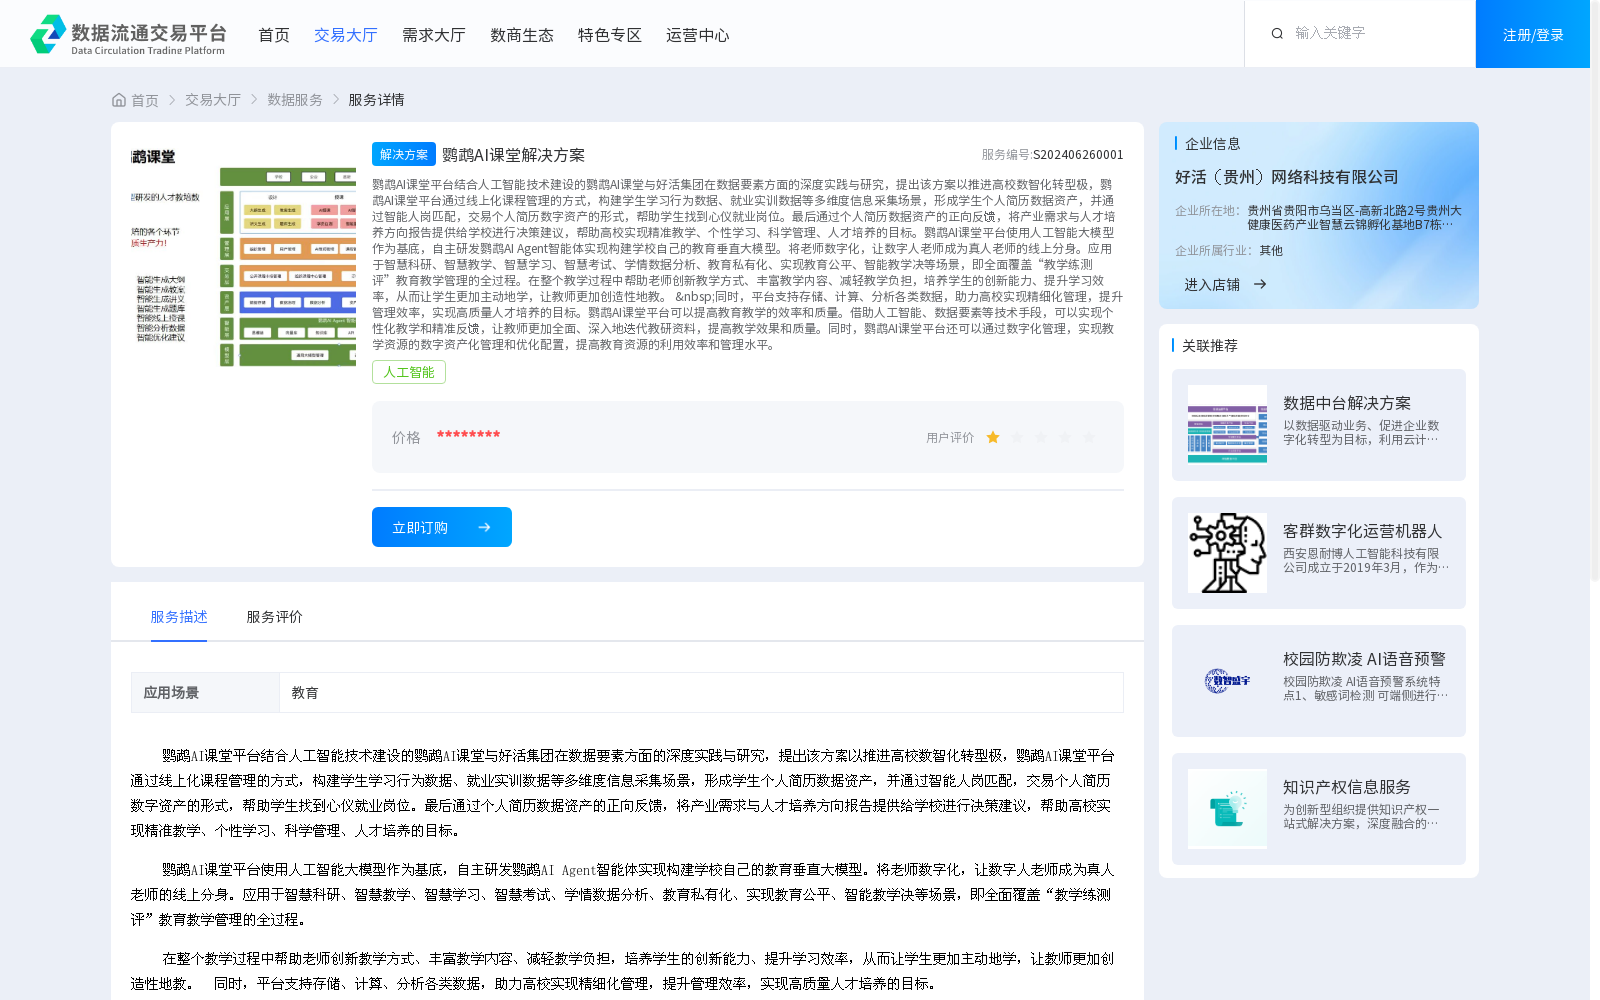Click the home icon in breadcrumb
The image size is (1600, 1000).
(119, 100)
